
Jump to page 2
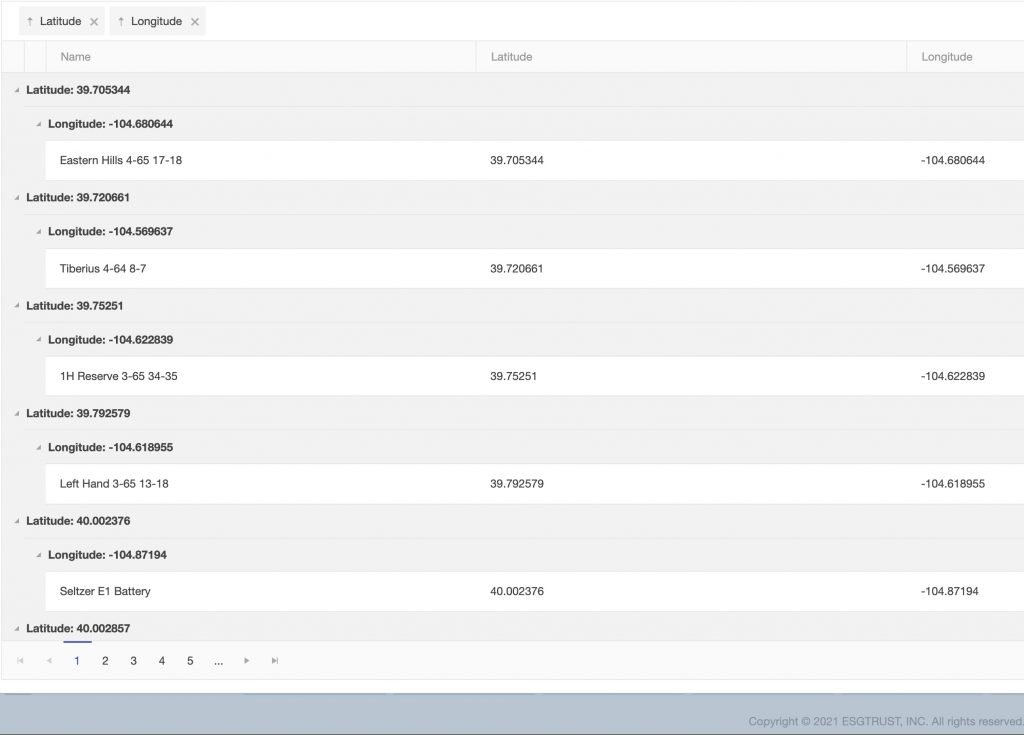(105, 661)
